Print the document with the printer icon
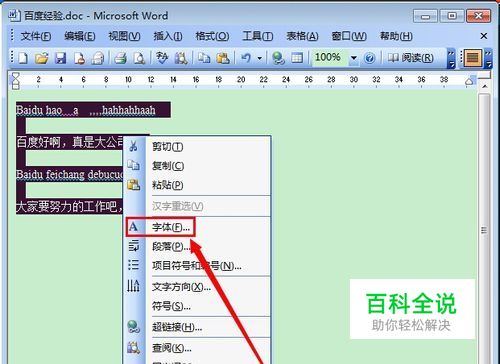500x364 pixels. pos(120,58)
